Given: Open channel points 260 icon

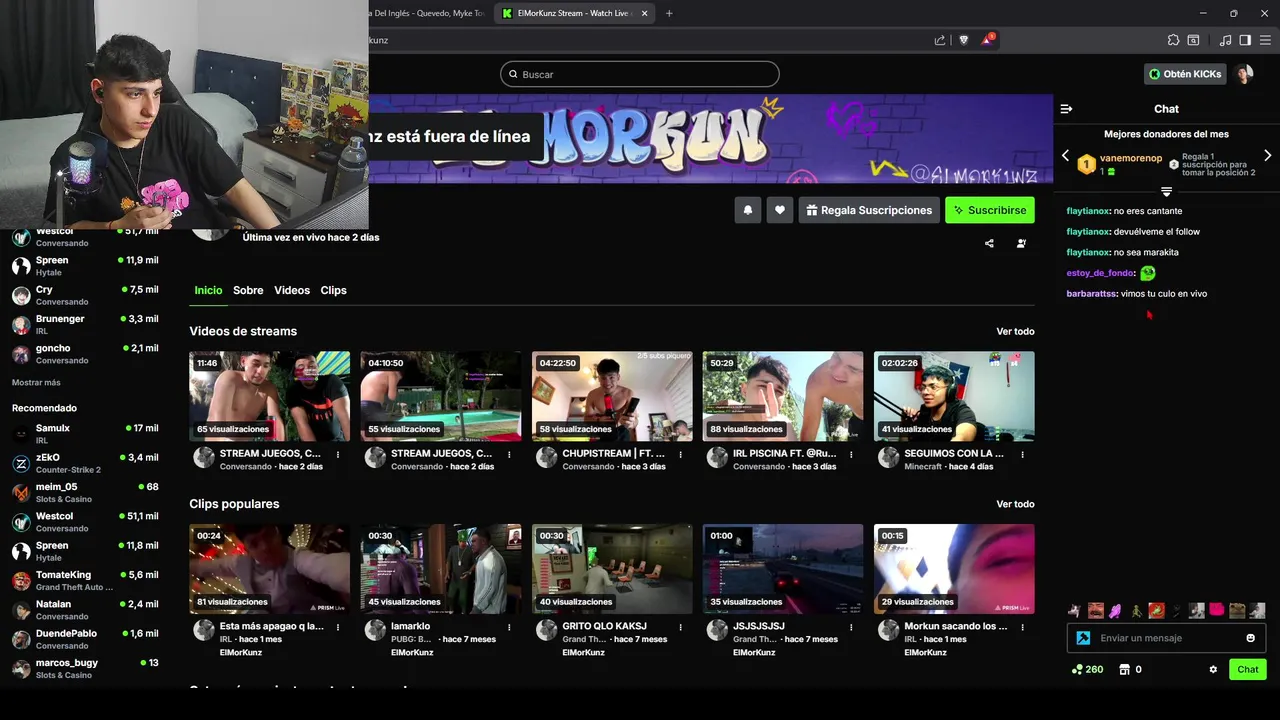Looking at the screenshot, I should point(1088,669).
